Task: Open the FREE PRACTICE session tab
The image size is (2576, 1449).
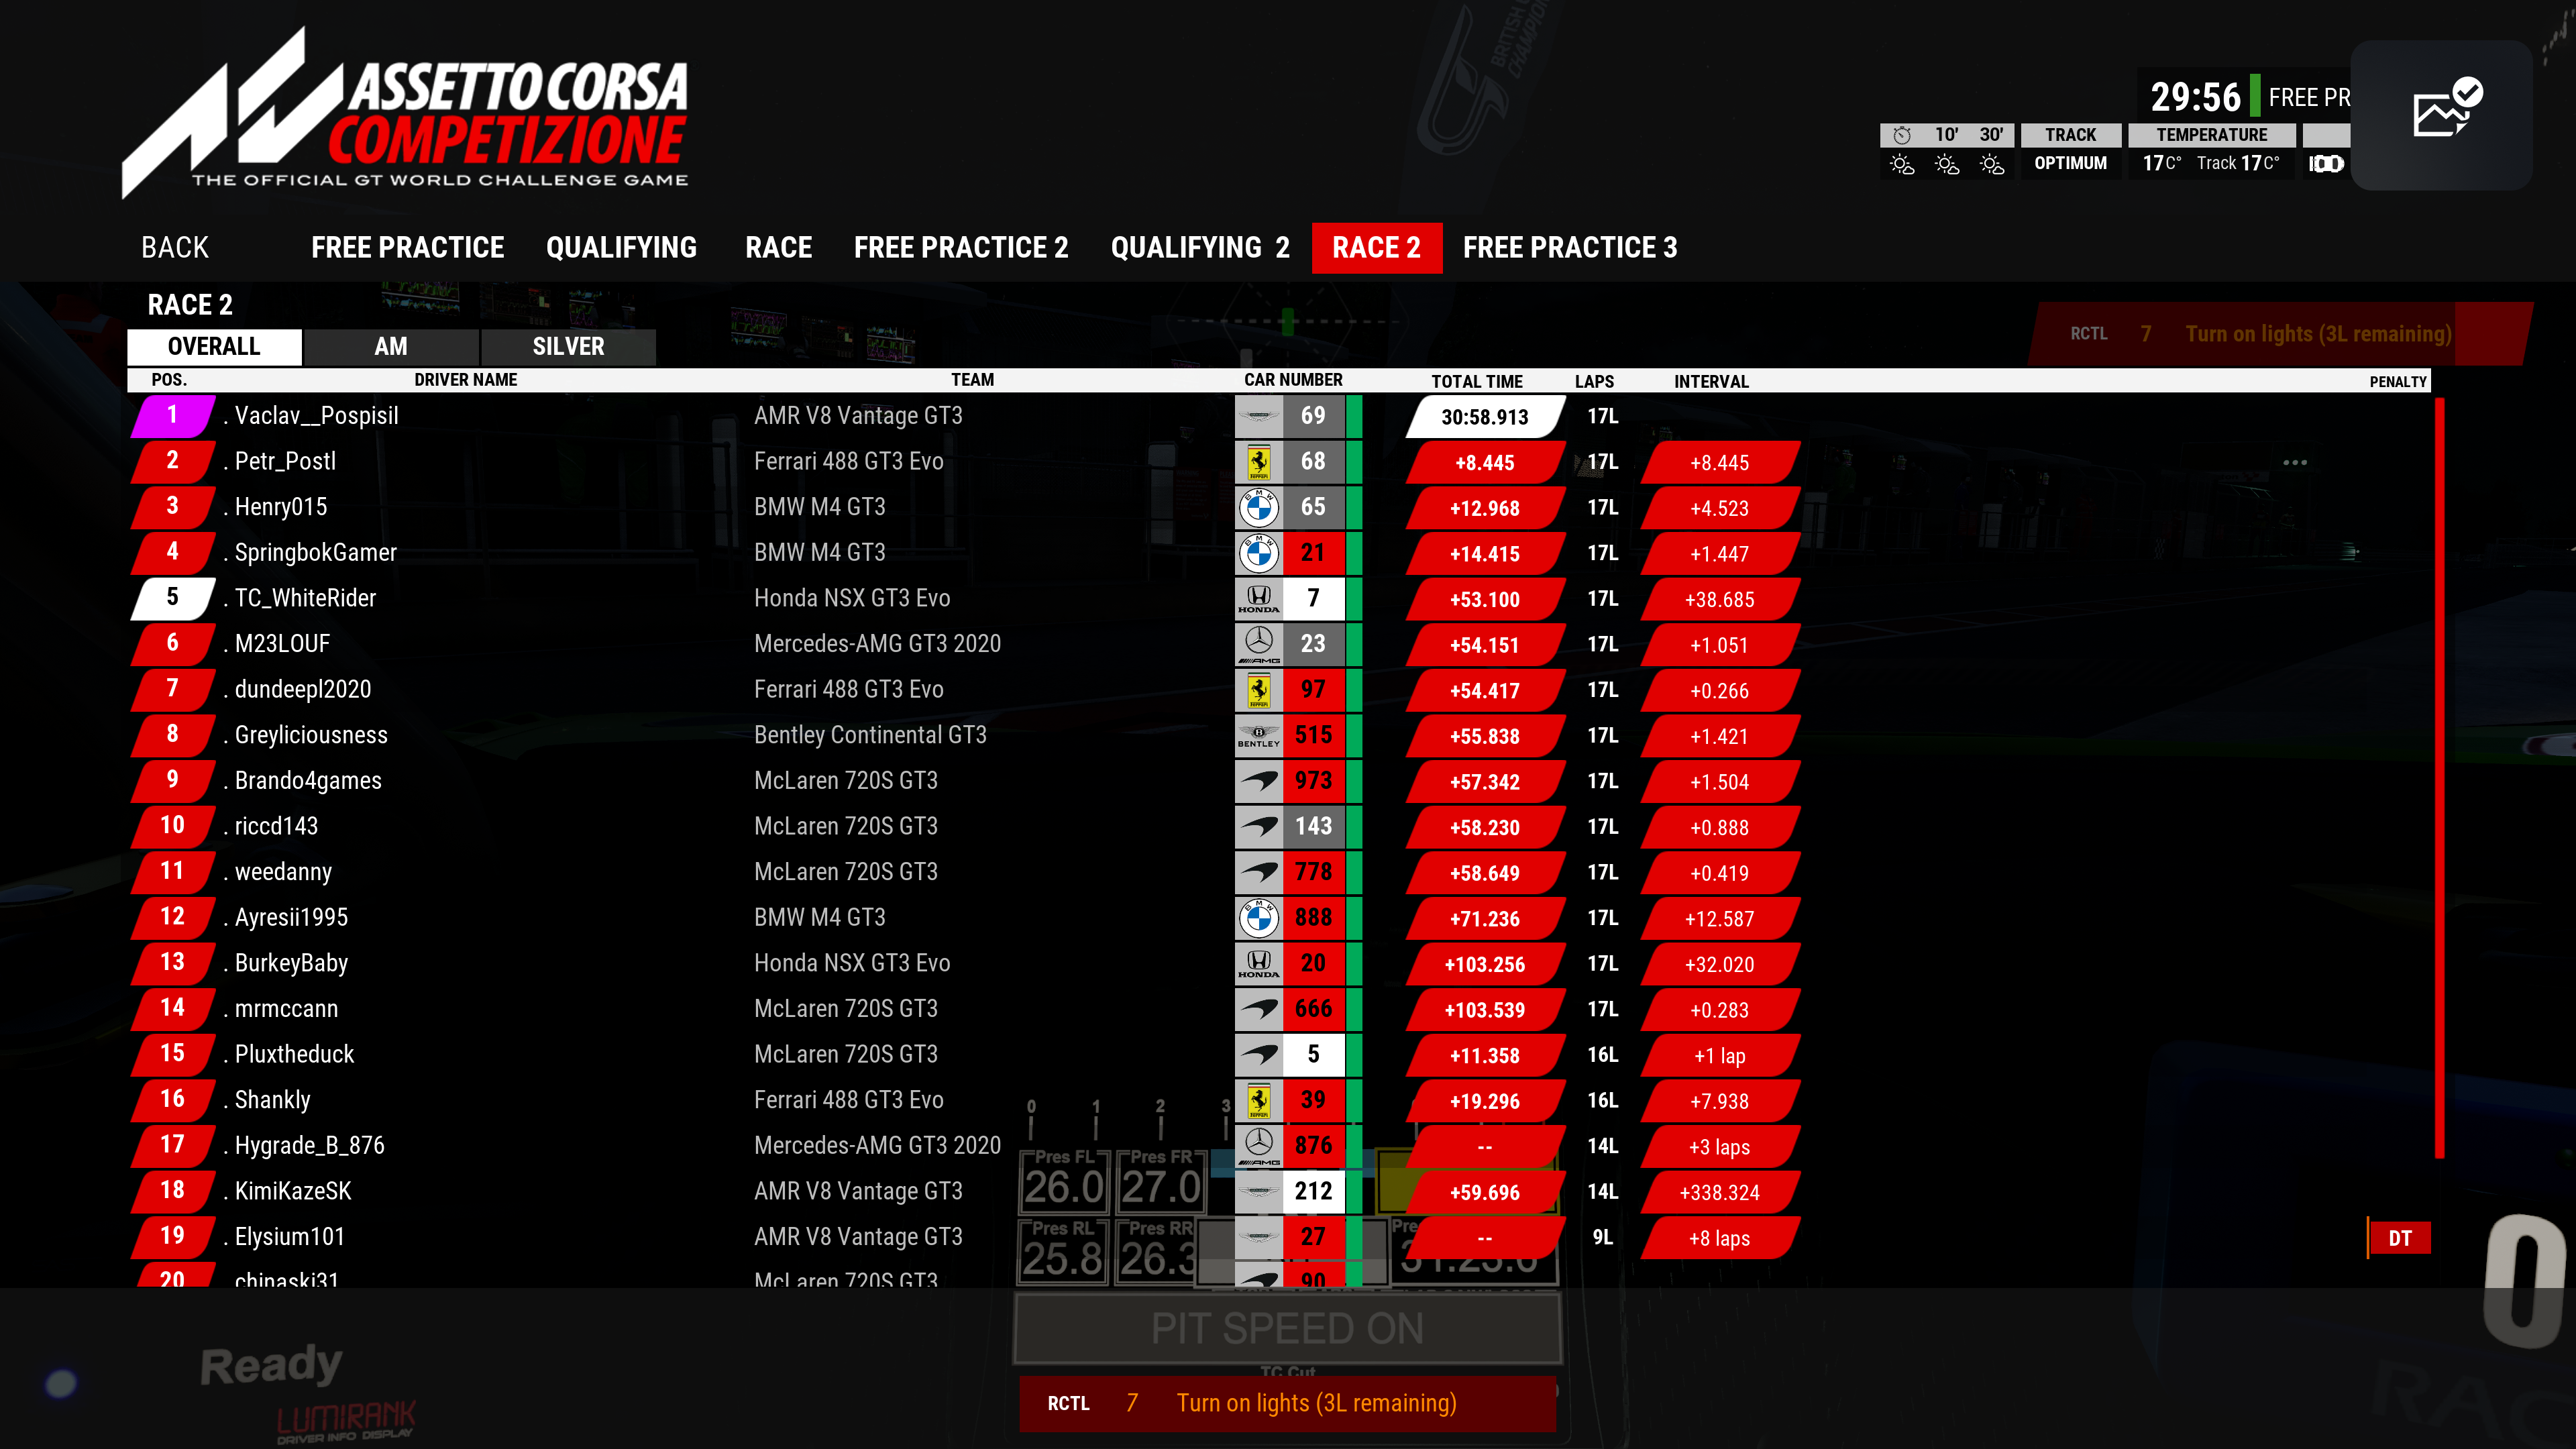Action: [x=407, y=247]
